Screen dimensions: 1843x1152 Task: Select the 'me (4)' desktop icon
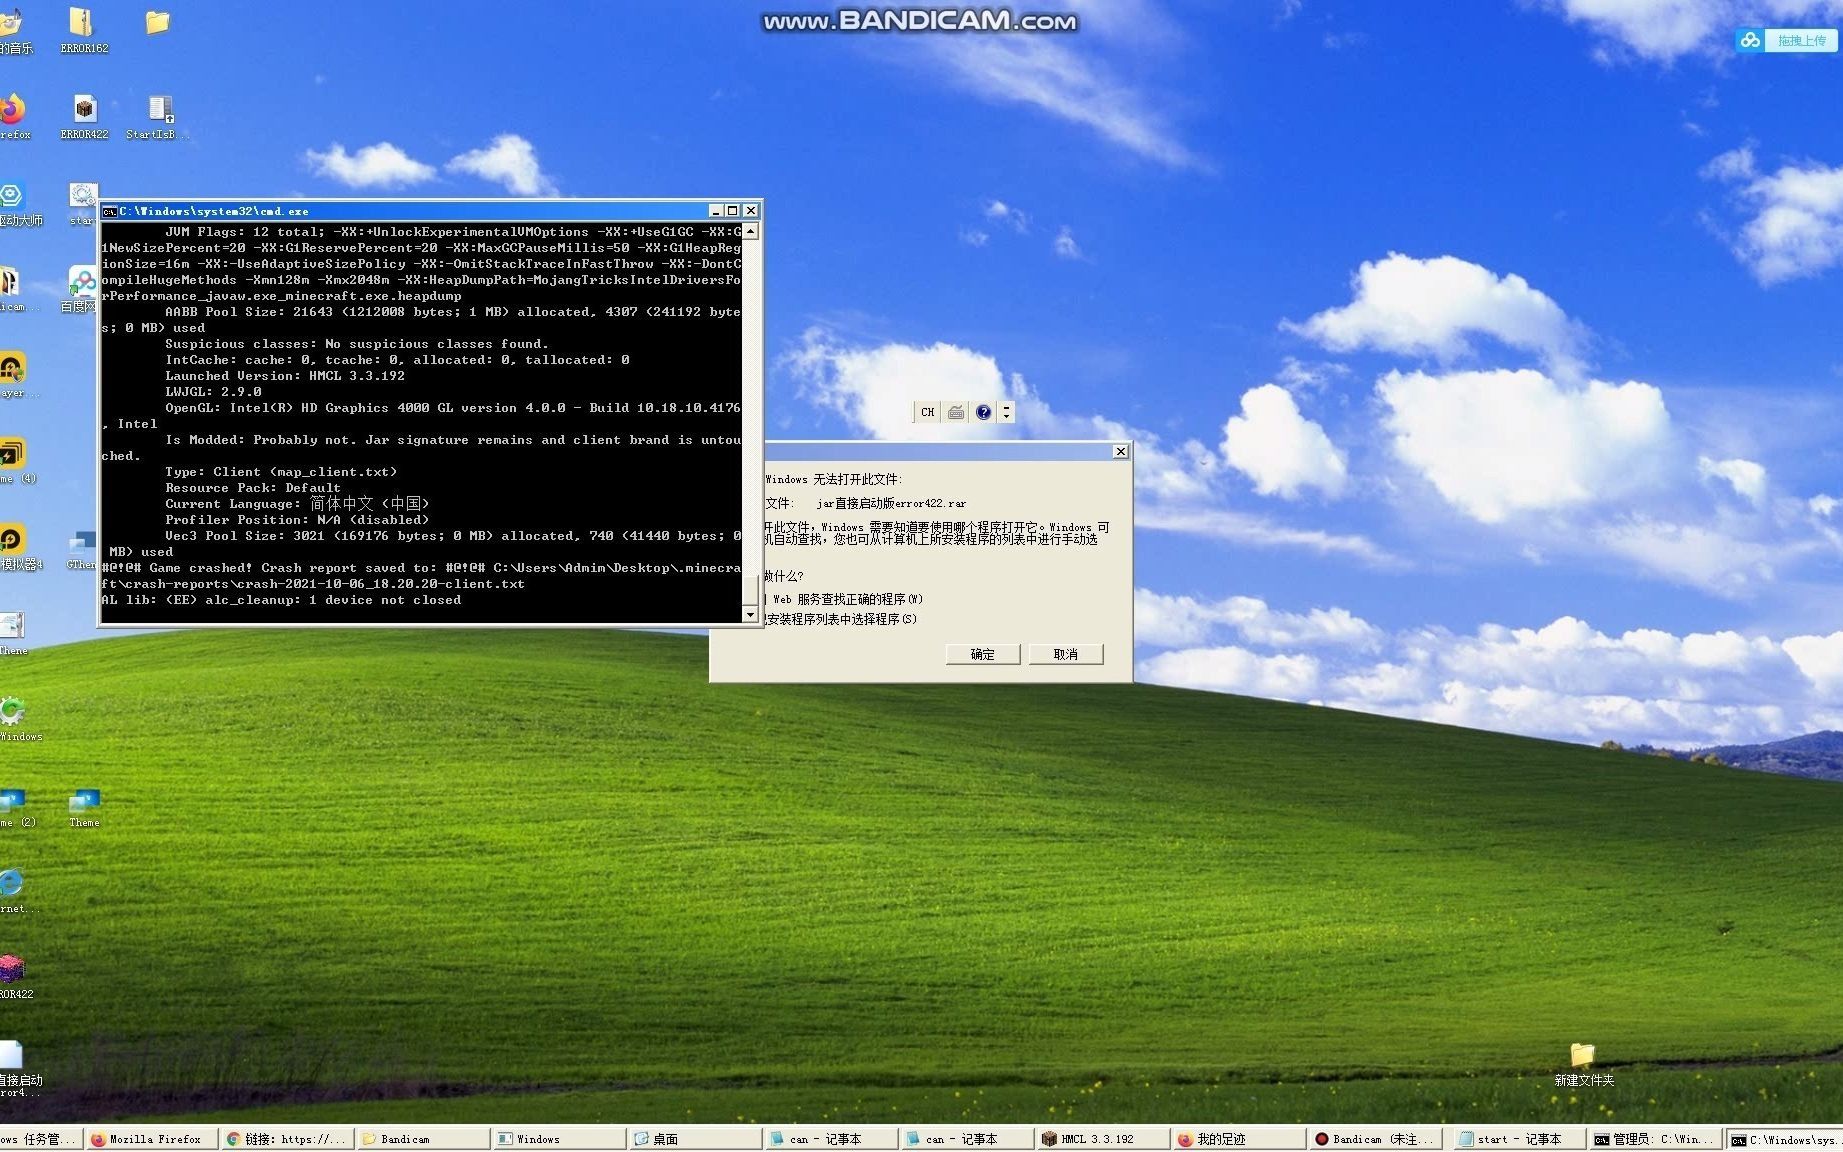pyautogui.click(x=16, y=461)
